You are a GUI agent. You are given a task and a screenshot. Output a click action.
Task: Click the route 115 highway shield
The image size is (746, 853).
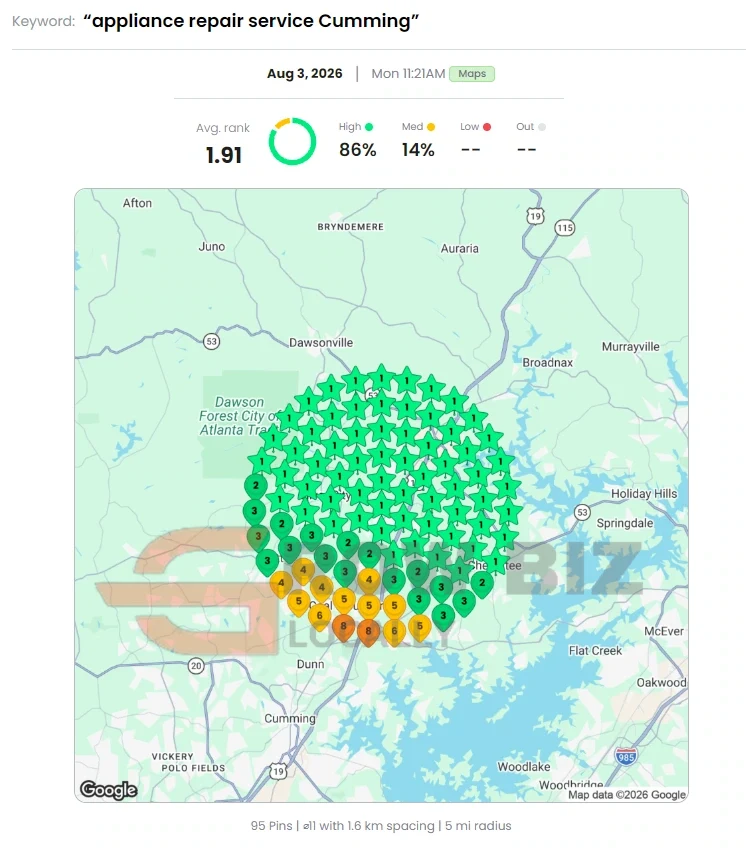[x=565, y=227]
